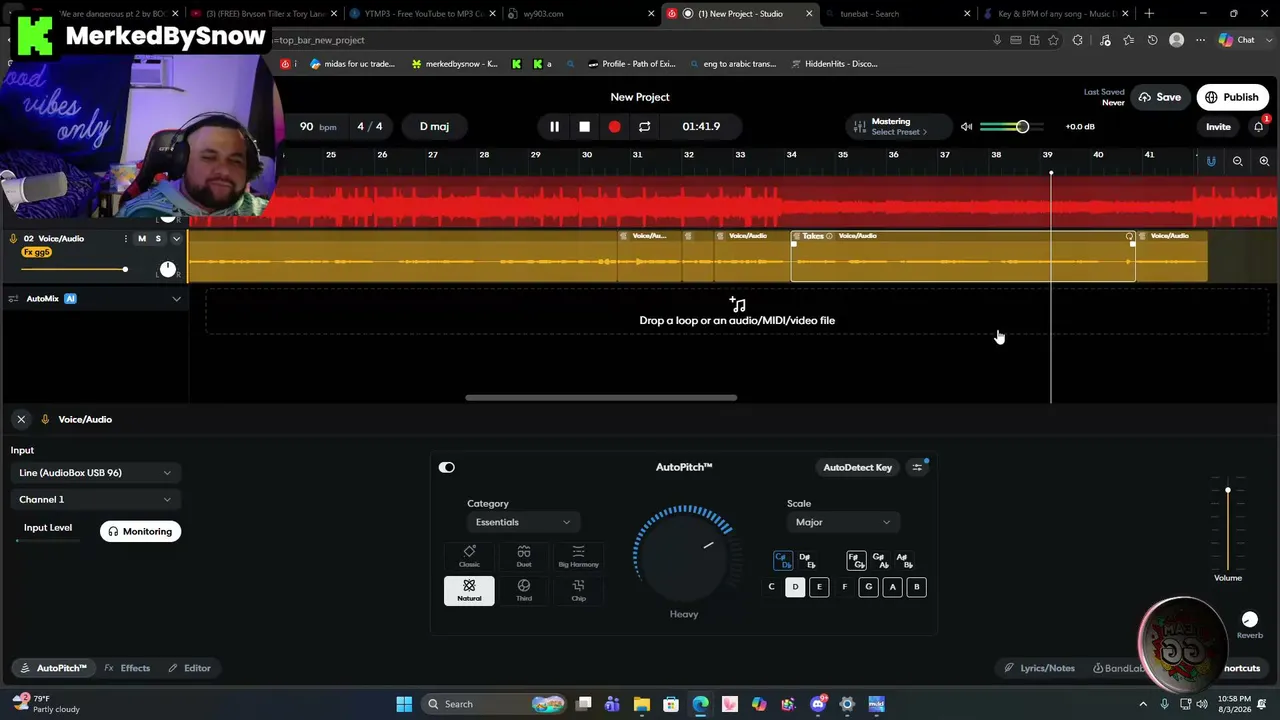This screenshot has width=1280, height=720.
Task: Zoom in the timeline
Action: coord(1264,161)
